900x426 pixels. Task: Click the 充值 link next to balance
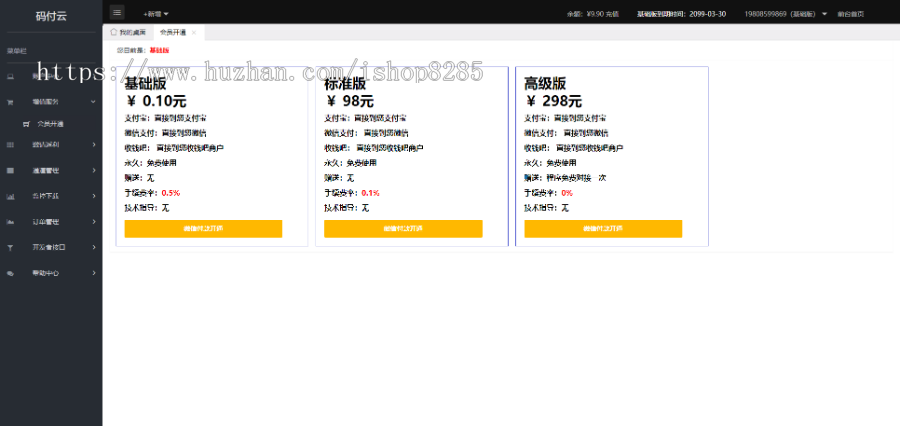612,14
